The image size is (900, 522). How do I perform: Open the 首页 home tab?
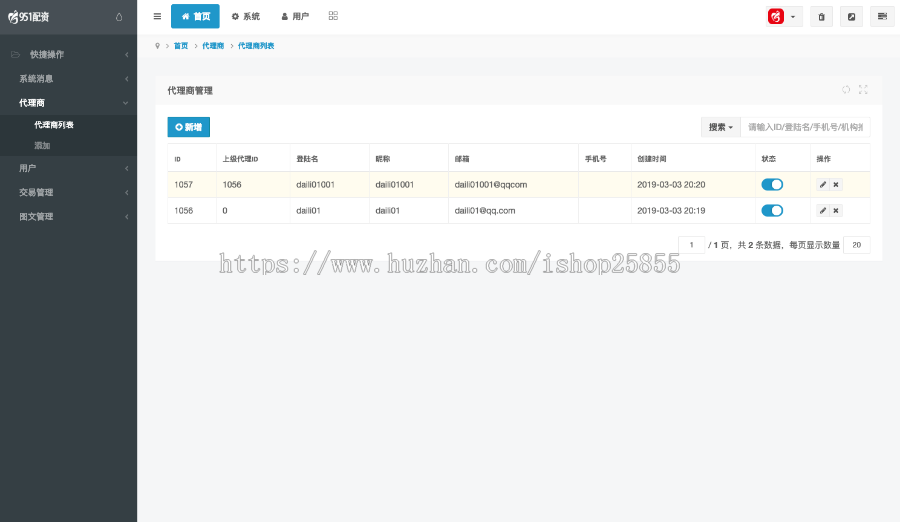click(195, 17)
